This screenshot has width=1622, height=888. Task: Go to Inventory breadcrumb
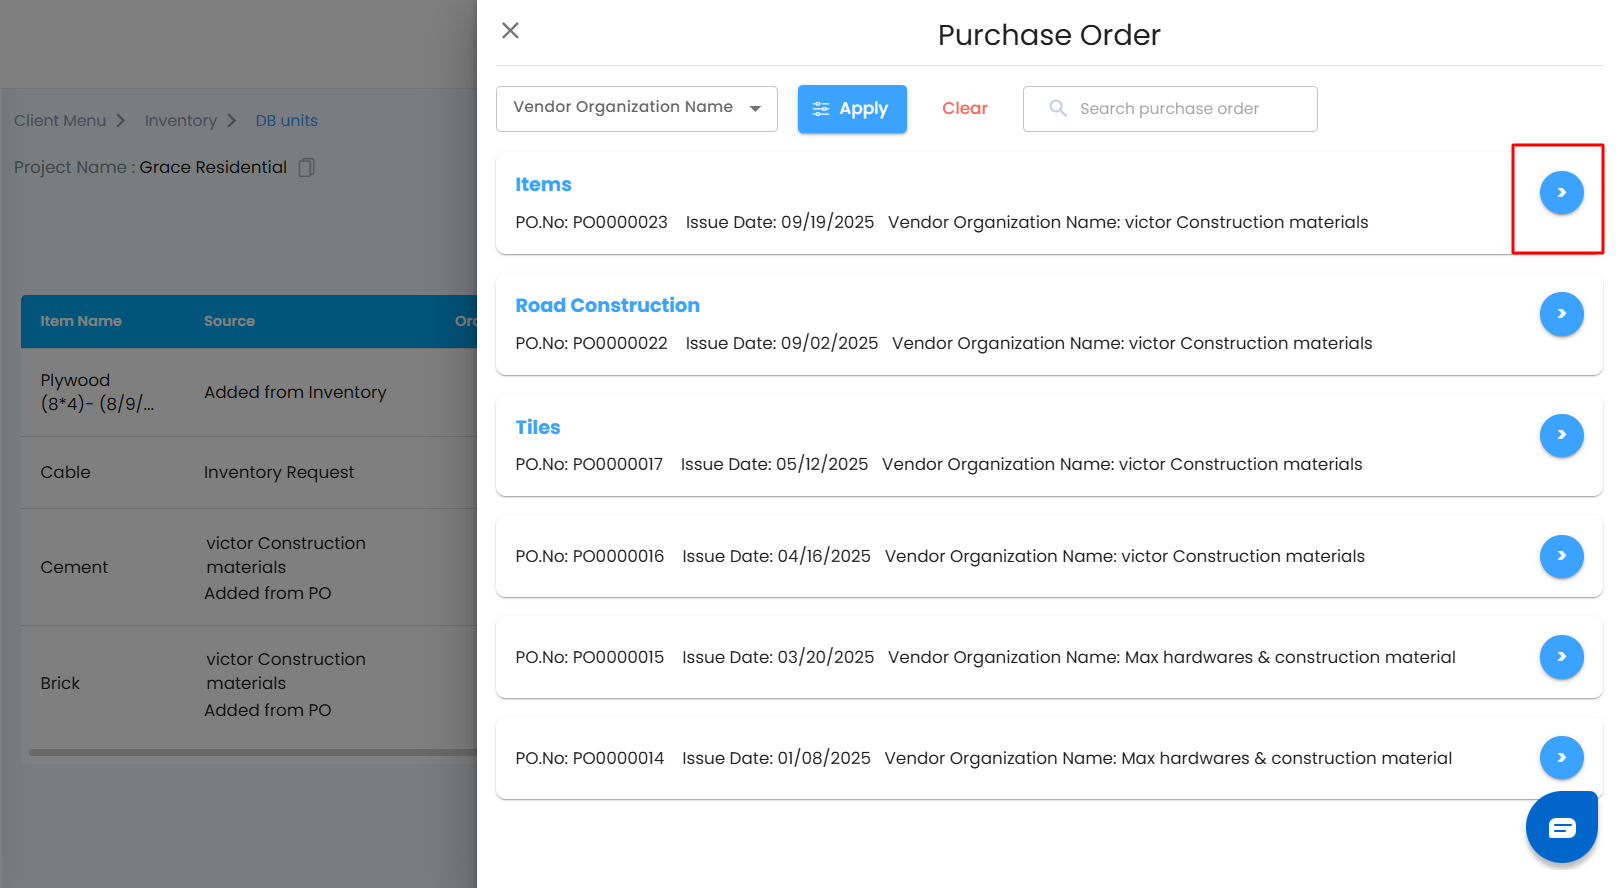pyautogui.click(x=180, y=121)
